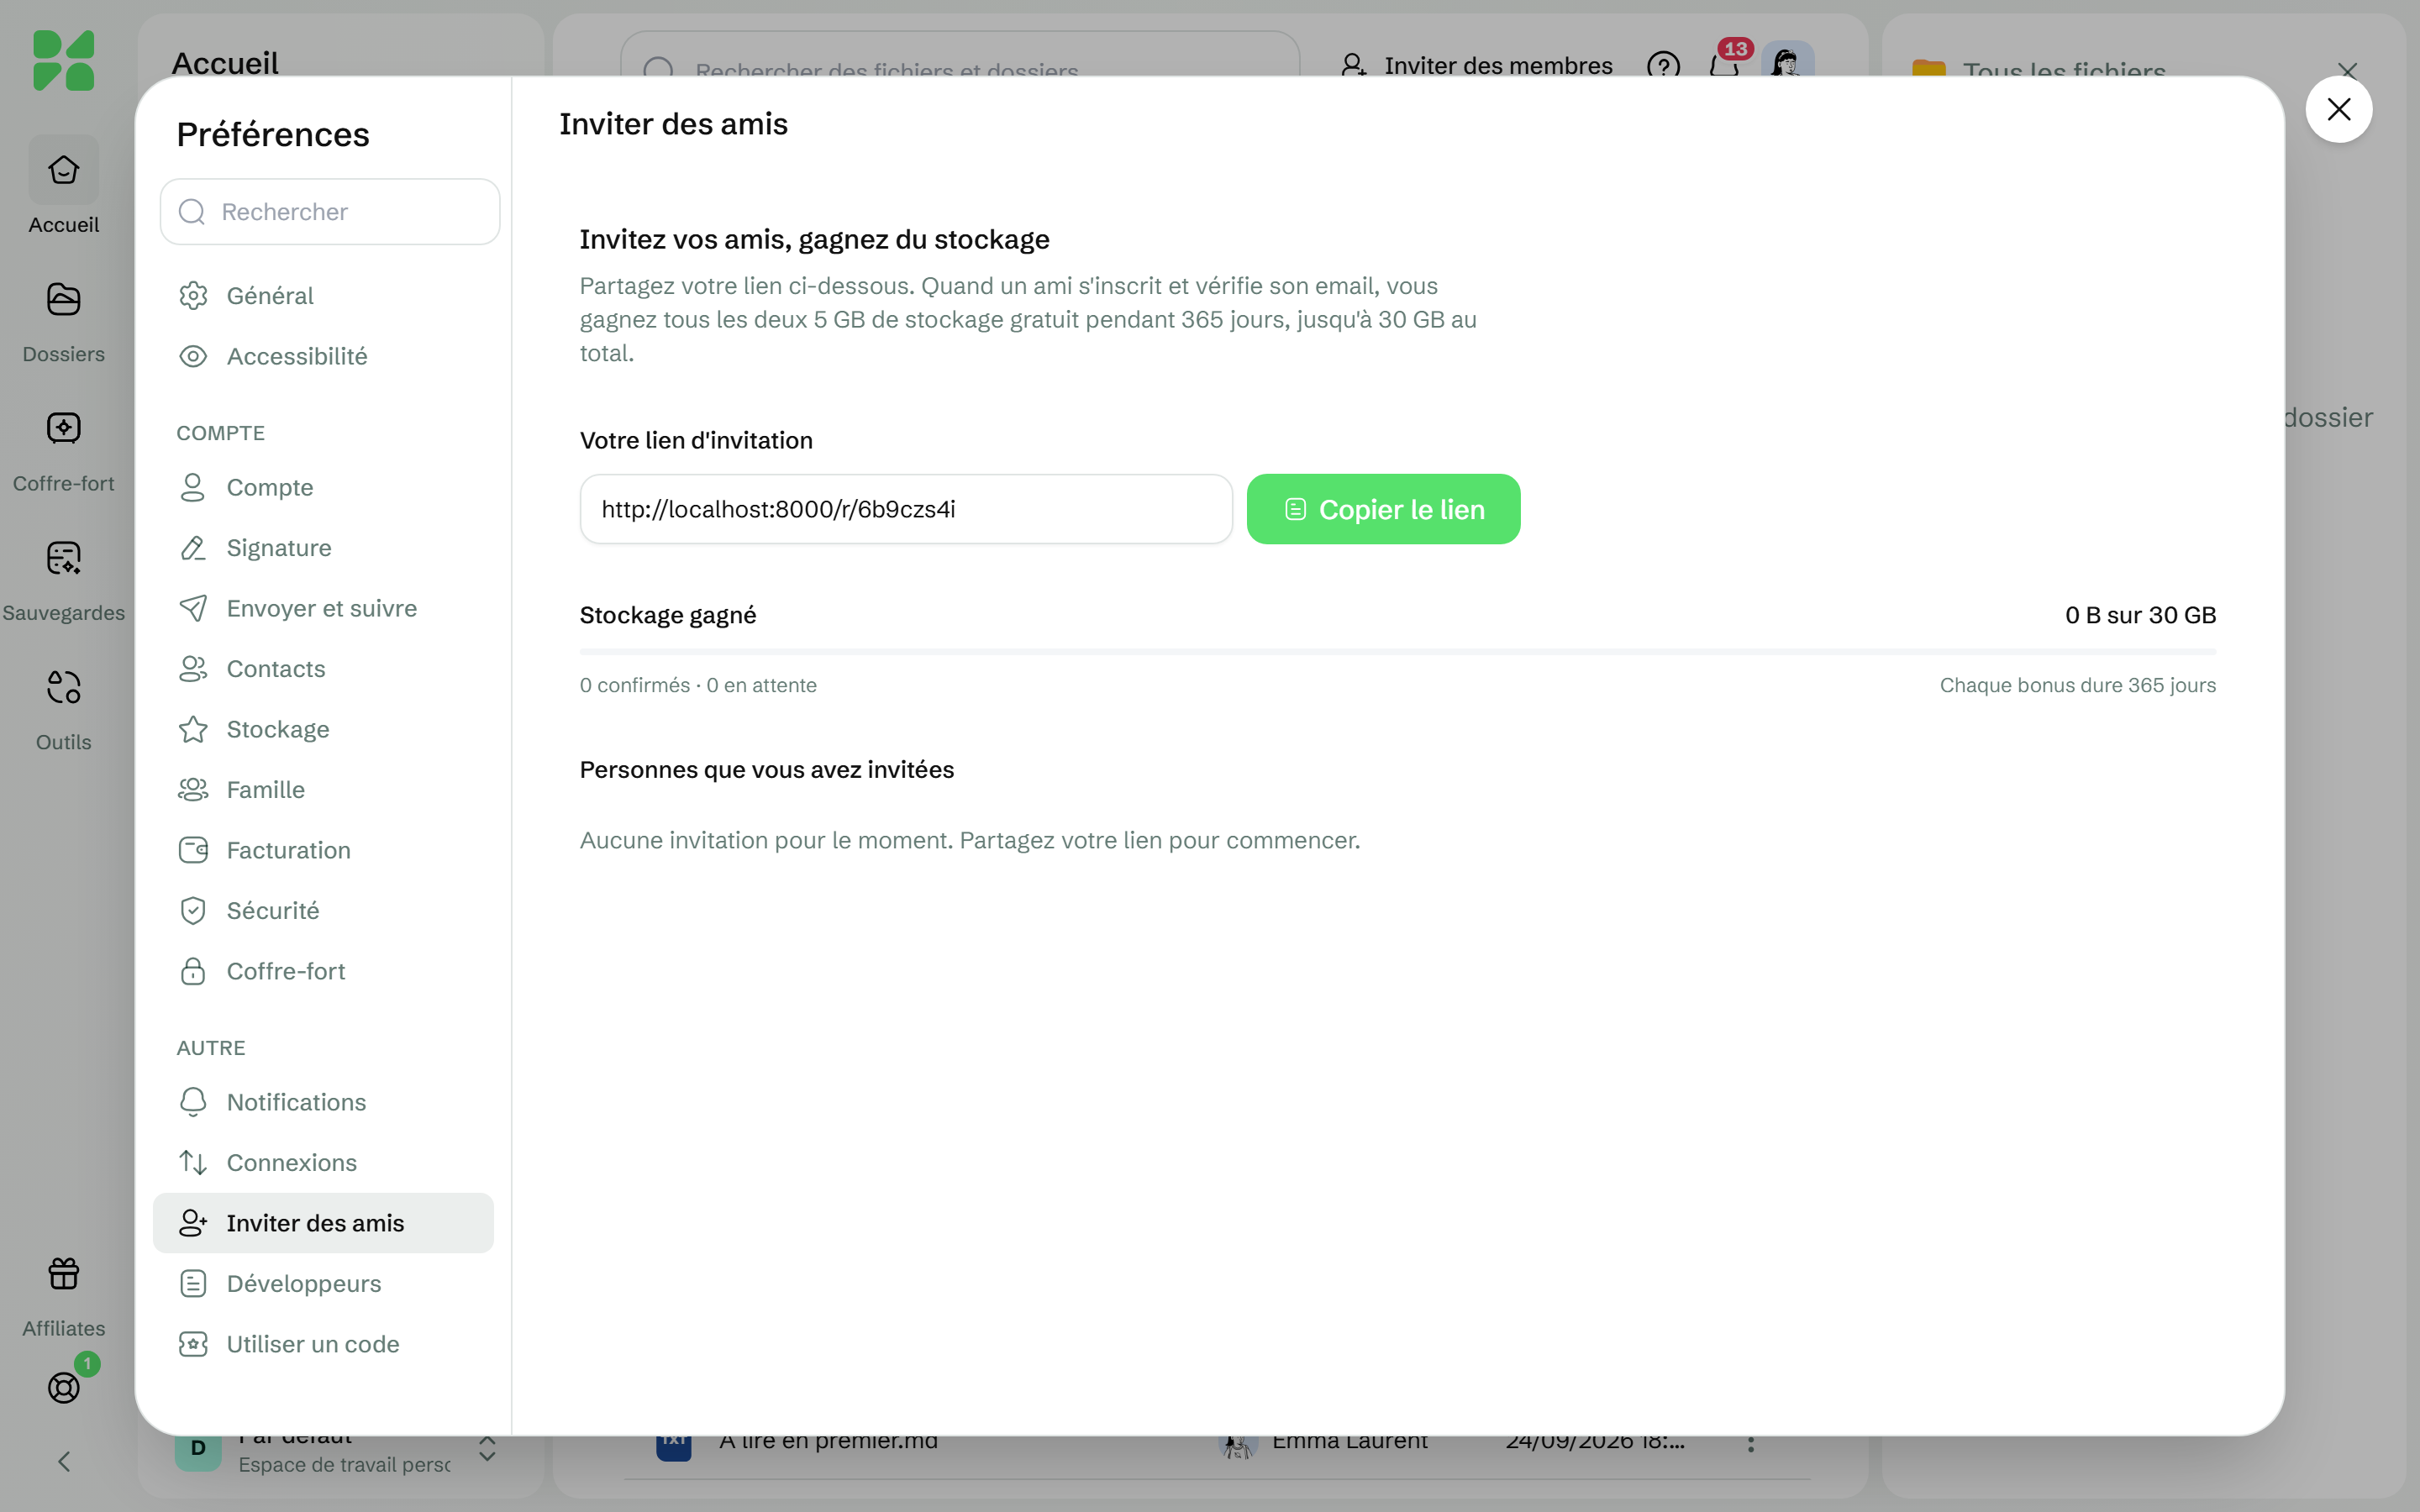Click Inviter des membres in the top bar
Image resolution: width=2420 pixels, height=1512 pixels.
point(1476,66)
